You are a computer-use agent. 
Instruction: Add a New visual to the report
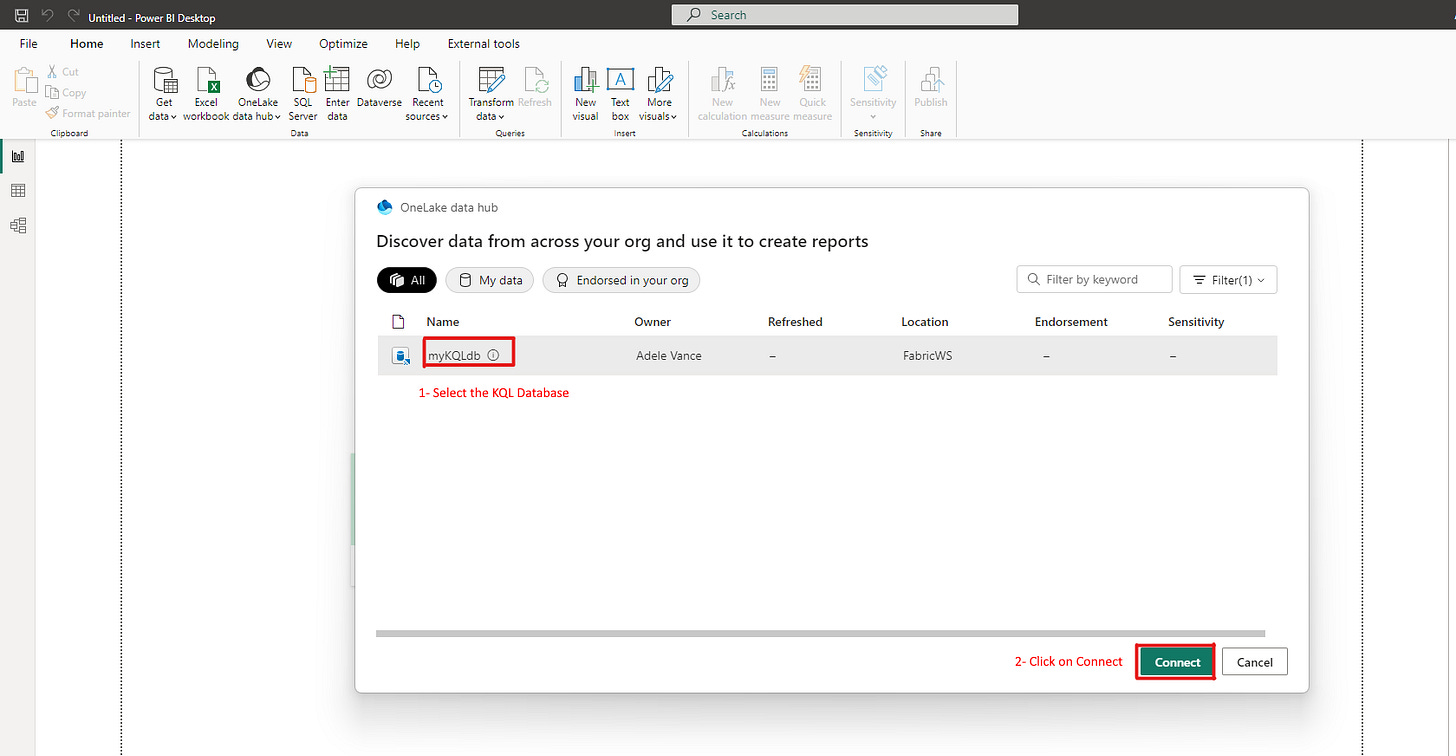(585, 92)
